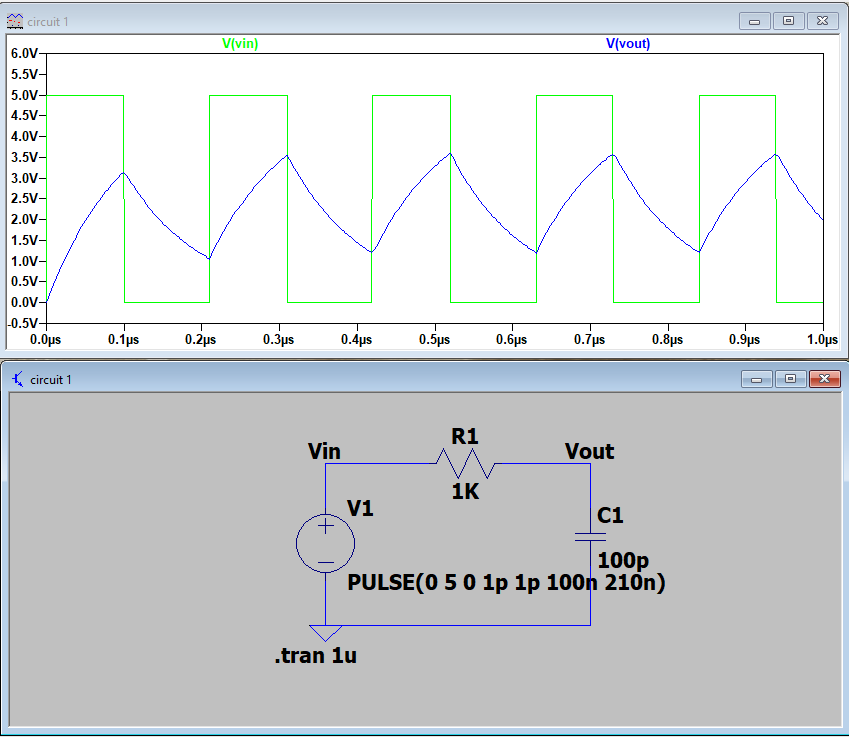
Task: Click the schematic window title bar icon
Action: pyautogui.click(x=17, y=379)
